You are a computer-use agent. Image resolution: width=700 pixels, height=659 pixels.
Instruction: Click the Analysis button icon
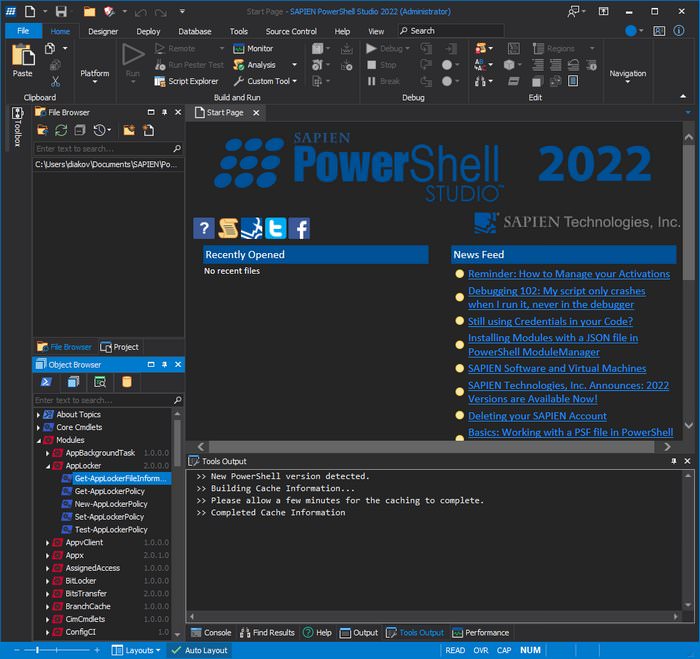tap(239, 65)
